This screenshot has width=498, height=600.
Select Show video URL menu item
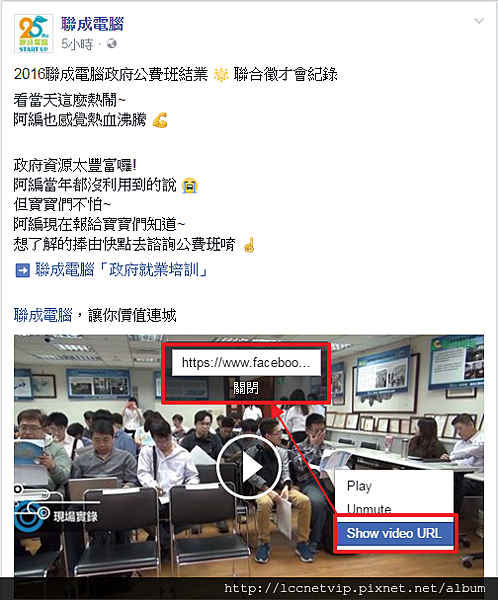pos(395,533)
